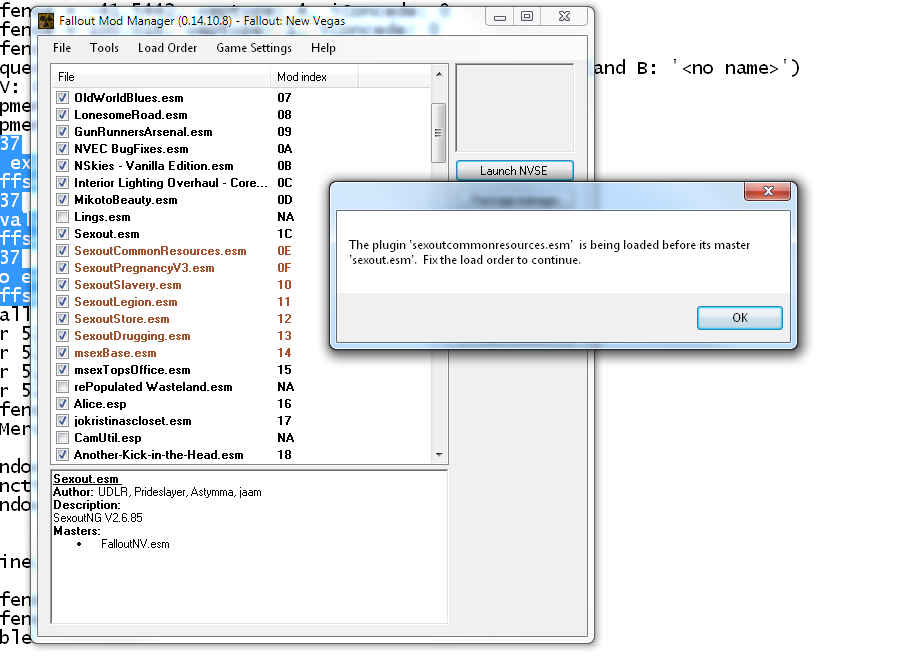Screen dimensions: 908x667
Task: Disable the SexoutCommonResources.esm checkbox
Action: 63,251
